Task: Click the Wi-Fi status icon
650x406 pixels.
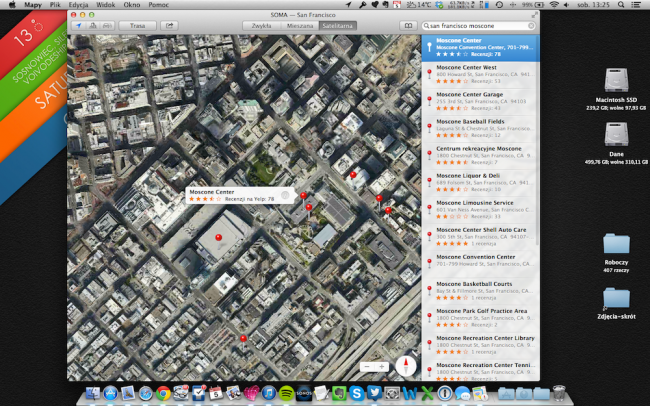Action: pyautogui.click(x=554, y=5)
